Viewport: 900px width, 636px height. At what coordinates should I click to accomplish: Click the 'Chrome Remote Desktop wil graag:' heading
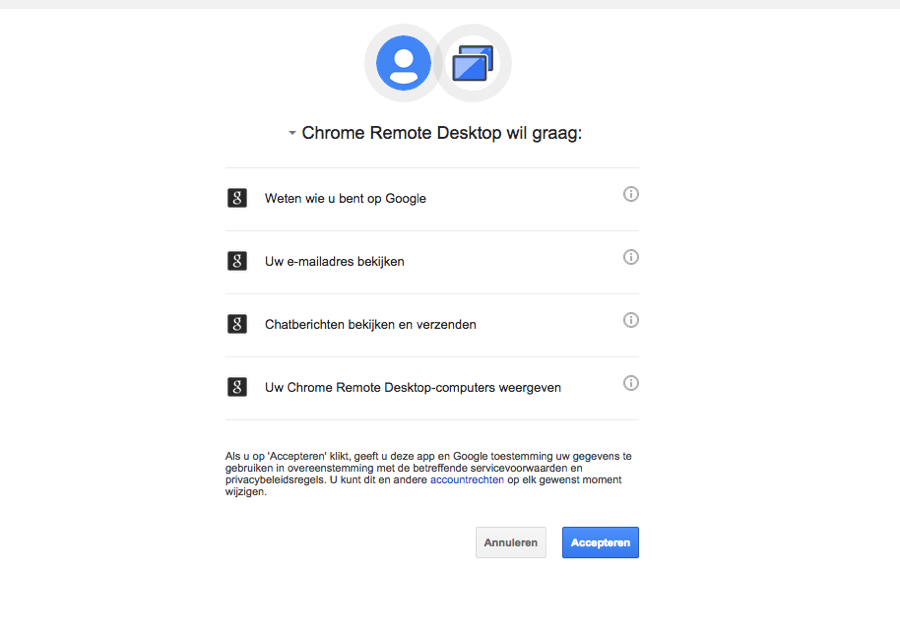pyautogui.click(x=441, y=133)
